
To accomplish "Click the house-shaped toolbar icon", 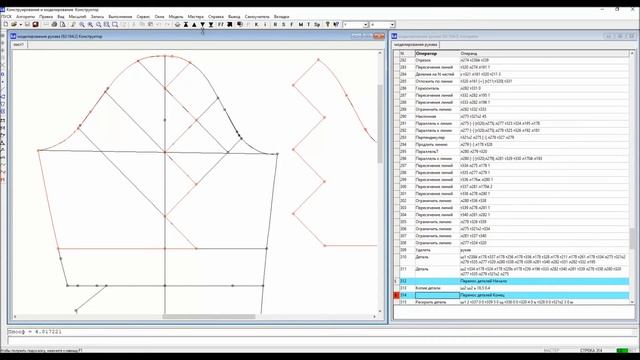I will coord(177,24).
